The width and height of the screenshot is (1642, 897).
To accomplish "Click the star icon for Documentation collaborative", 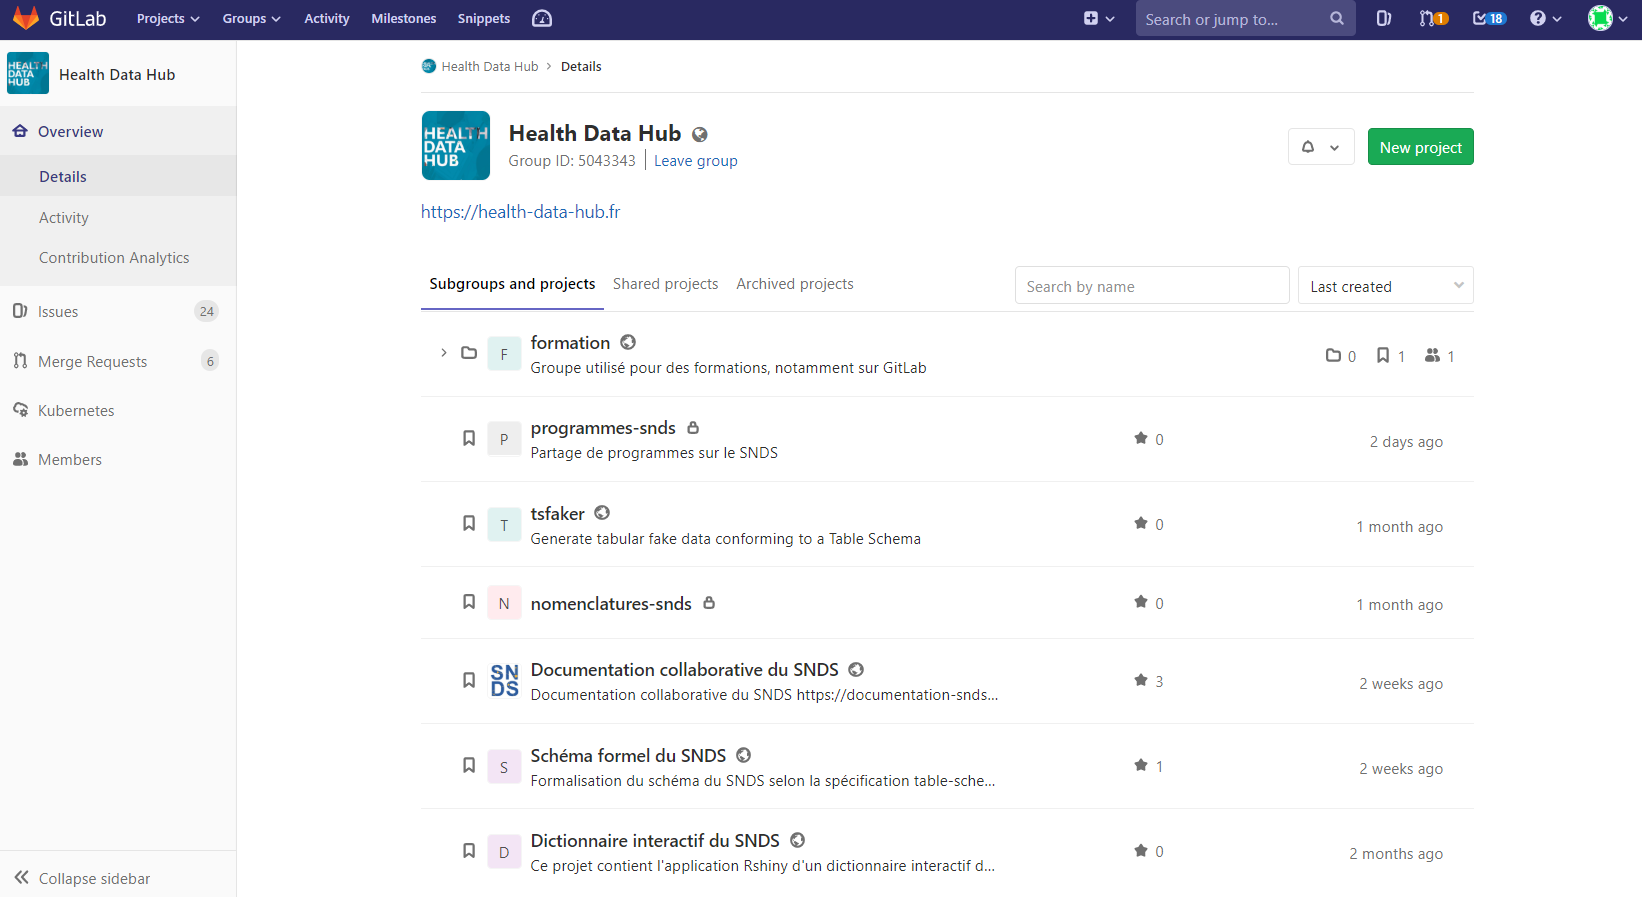I will (1141, 680).
